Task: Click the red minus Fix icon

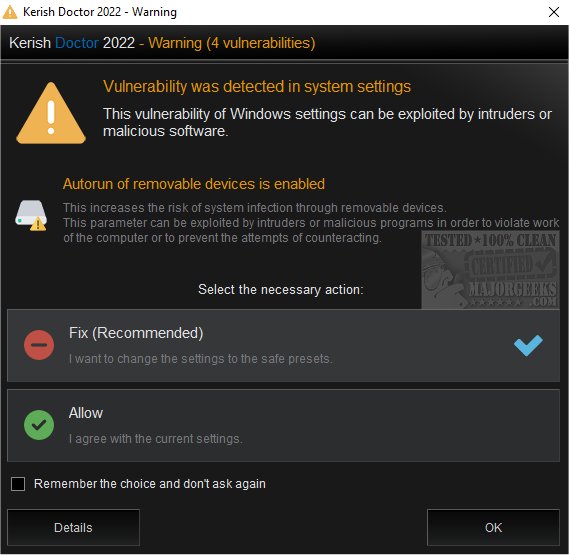Action: click(x=39, y=345)
